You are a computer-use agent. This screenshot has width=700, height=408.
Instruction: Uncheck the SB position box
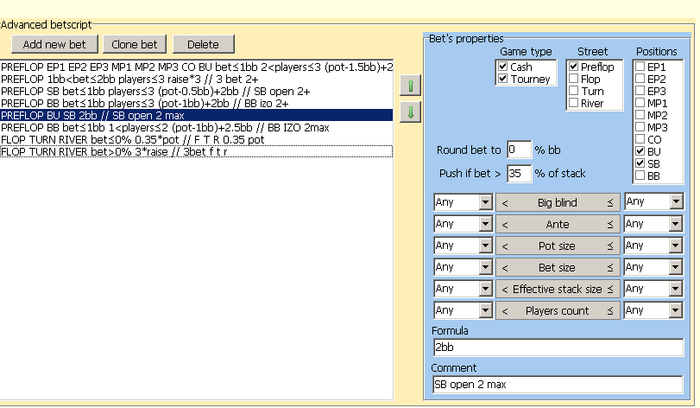[x=640, y=163]
